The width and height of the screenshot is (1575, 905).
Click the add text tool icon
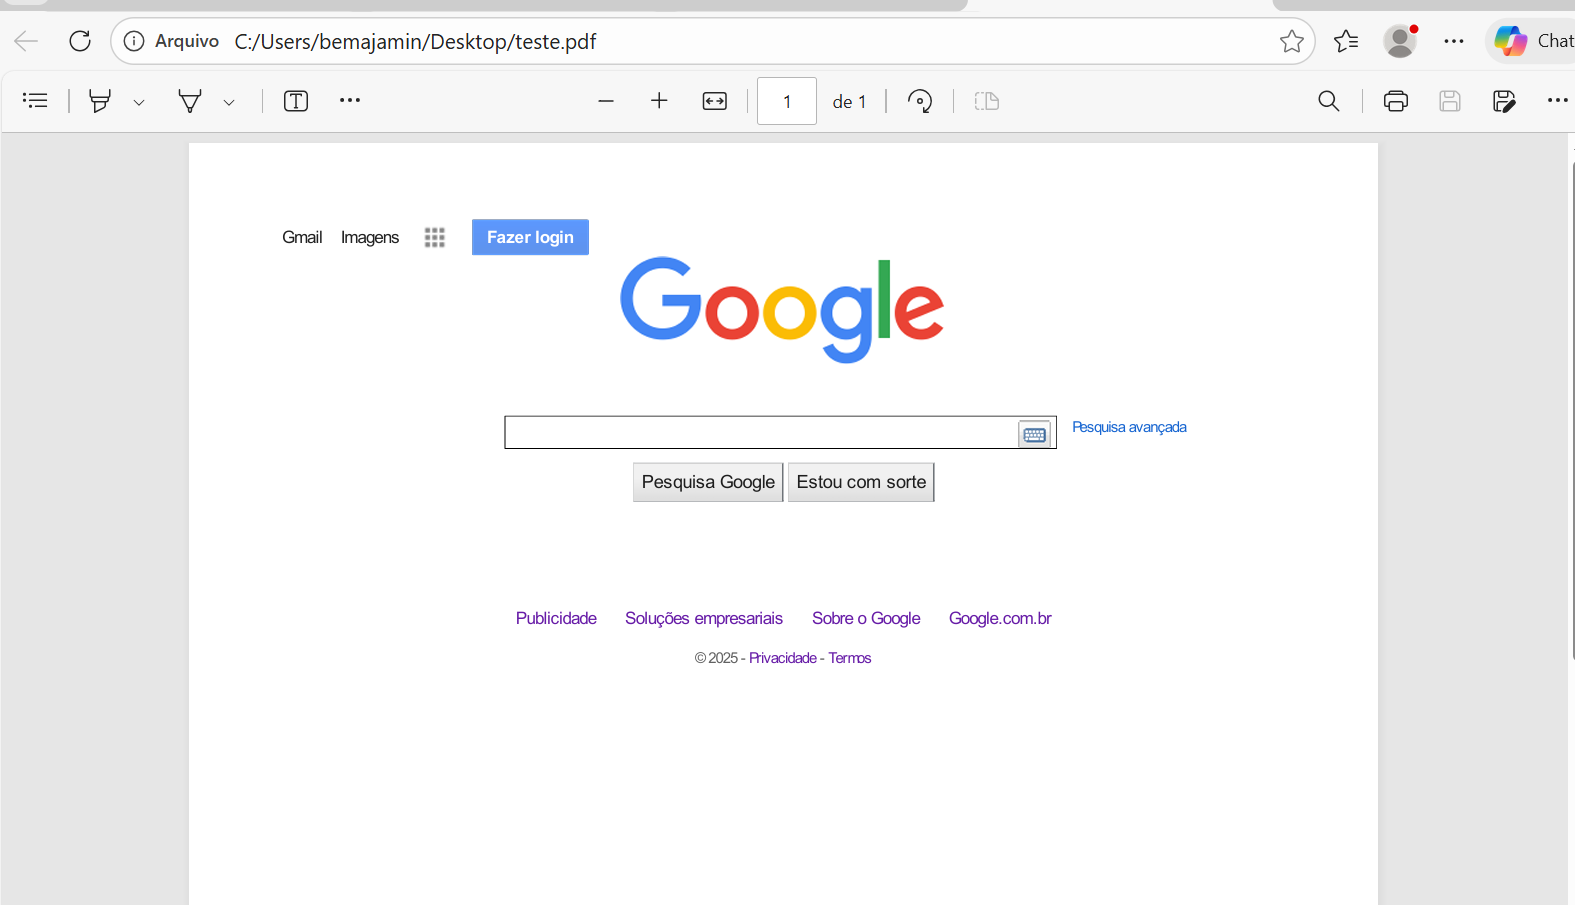point(296,101)
